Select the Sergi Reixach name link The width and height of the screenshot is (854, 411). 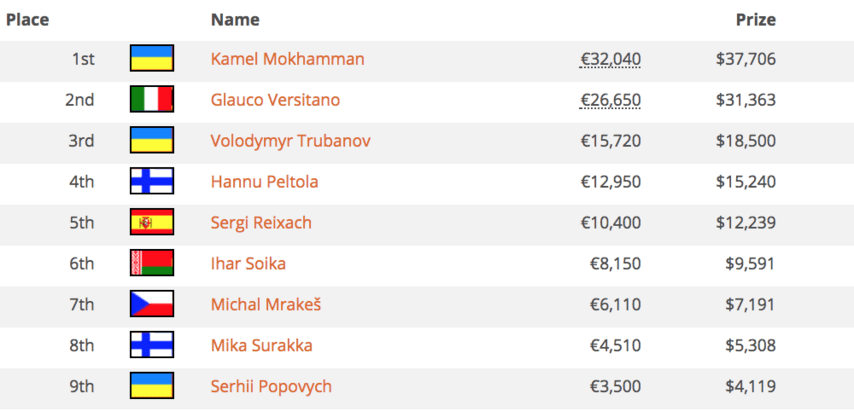pyautogui.click(x=261, y=223)
